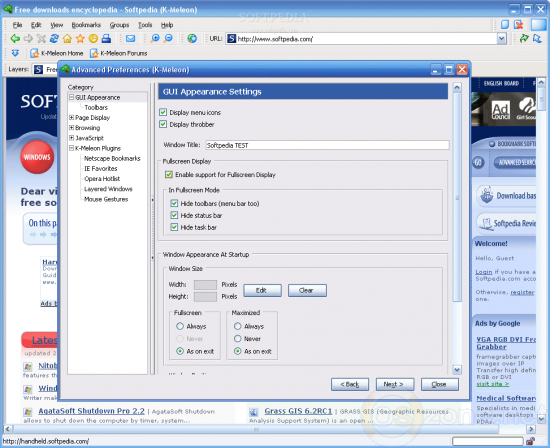
Task: Select Toolbars in category tree
Action: tap(96, 107)
